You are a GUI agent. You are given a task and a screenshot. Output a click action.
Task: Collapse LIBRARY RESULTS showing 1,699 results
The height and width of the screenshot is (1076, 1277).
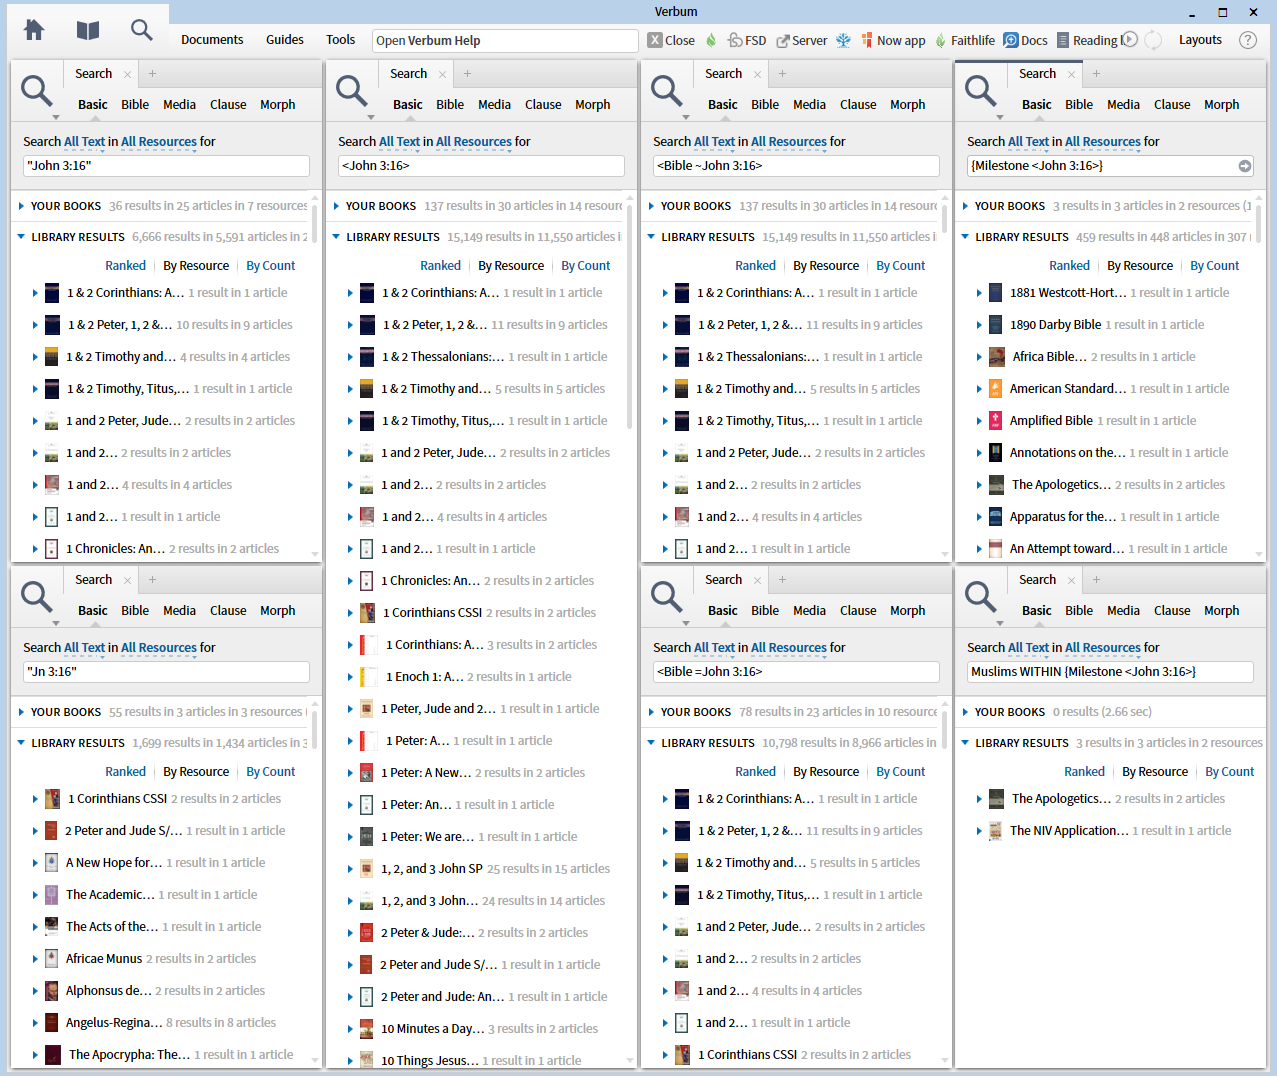coord(21,743)
